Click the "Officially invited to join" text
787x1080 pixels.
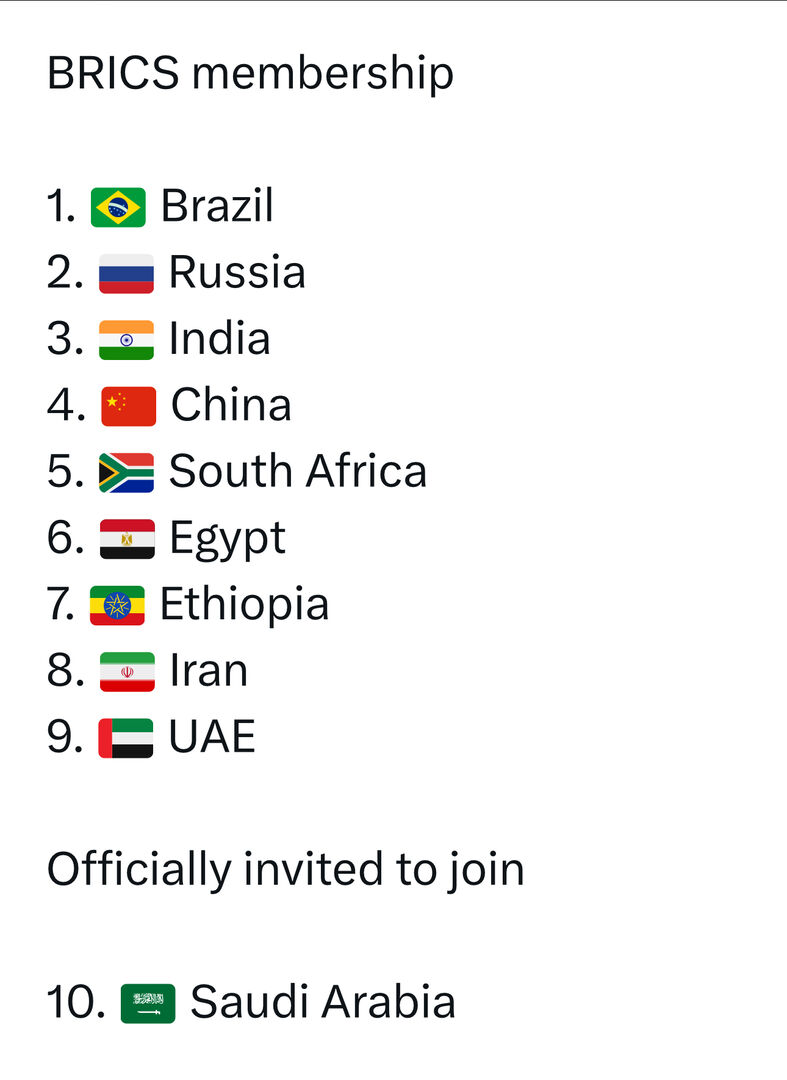pos(285,870)
